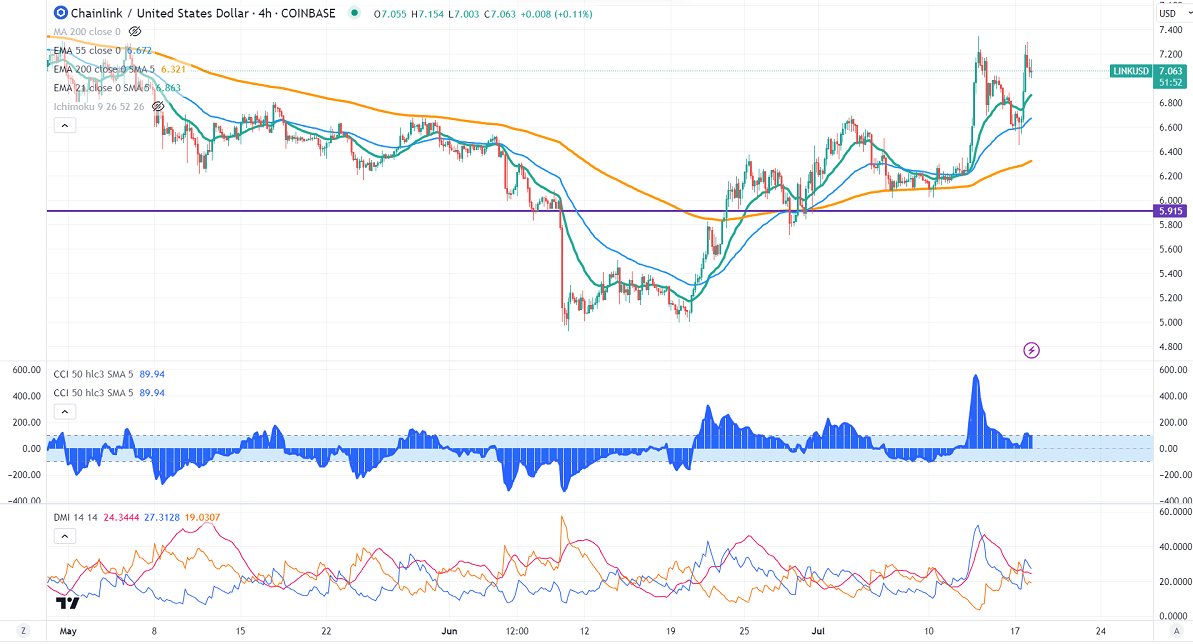Select the EMA 21 close 0 SMA 5 legend

(102, 88)
